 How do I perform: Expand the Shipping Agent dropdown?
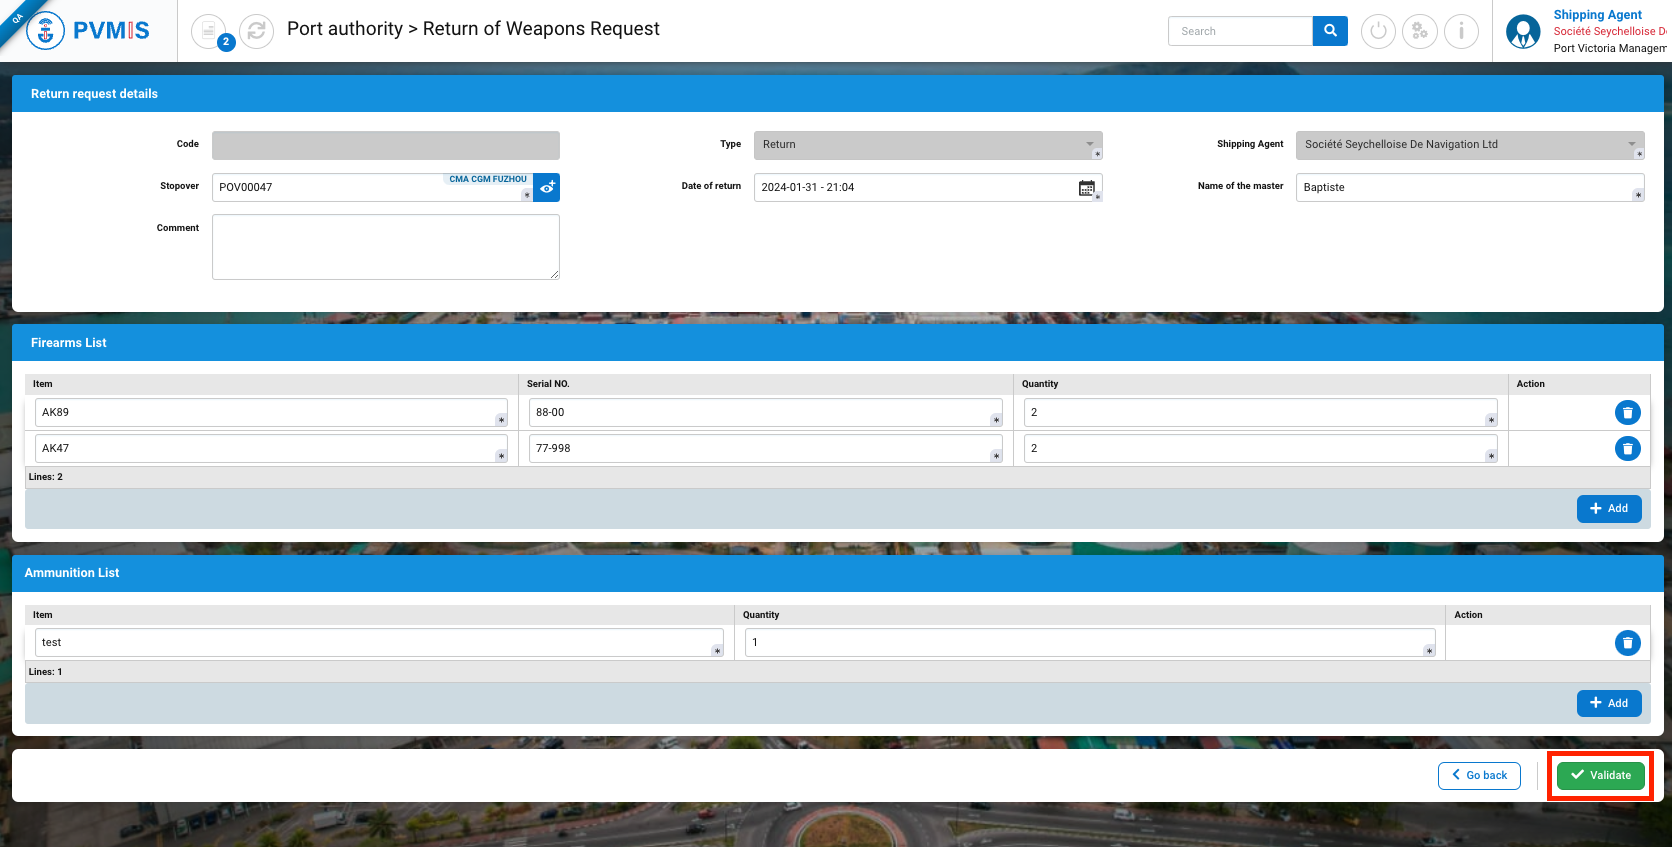1631,145
